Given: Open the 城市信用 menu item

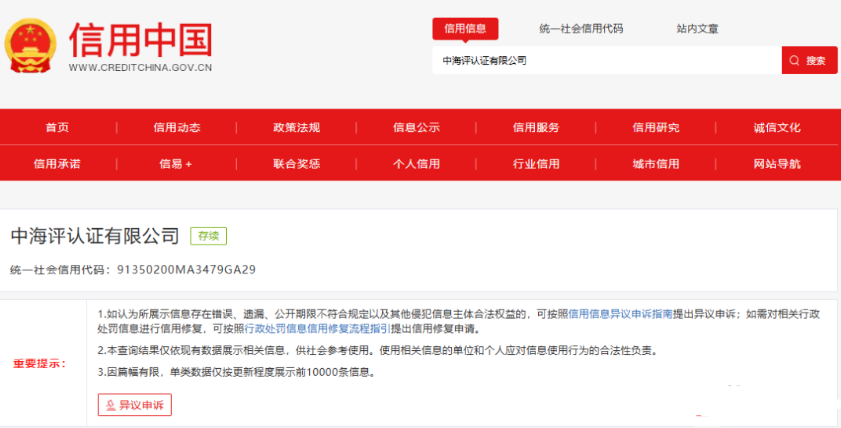Looking at the screenshot, I should coord(656,164).
